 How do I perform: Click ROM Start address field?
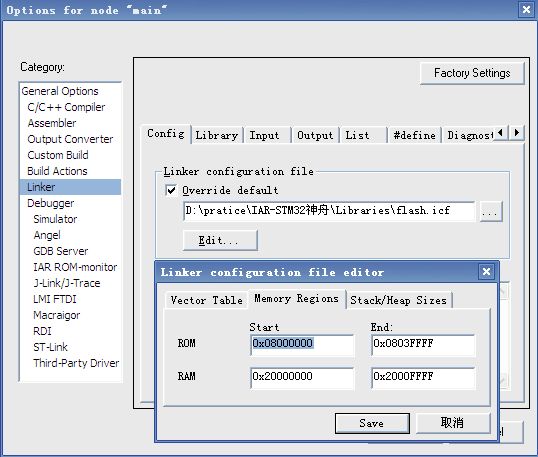pos(302,344)
